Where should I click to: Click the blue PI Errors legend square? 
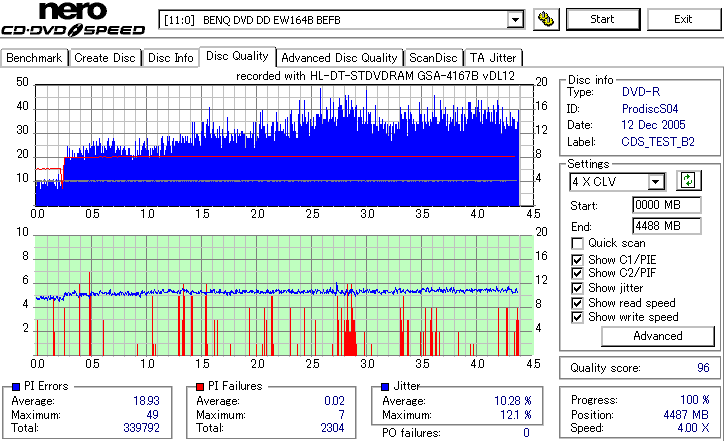tap(16, 387)
